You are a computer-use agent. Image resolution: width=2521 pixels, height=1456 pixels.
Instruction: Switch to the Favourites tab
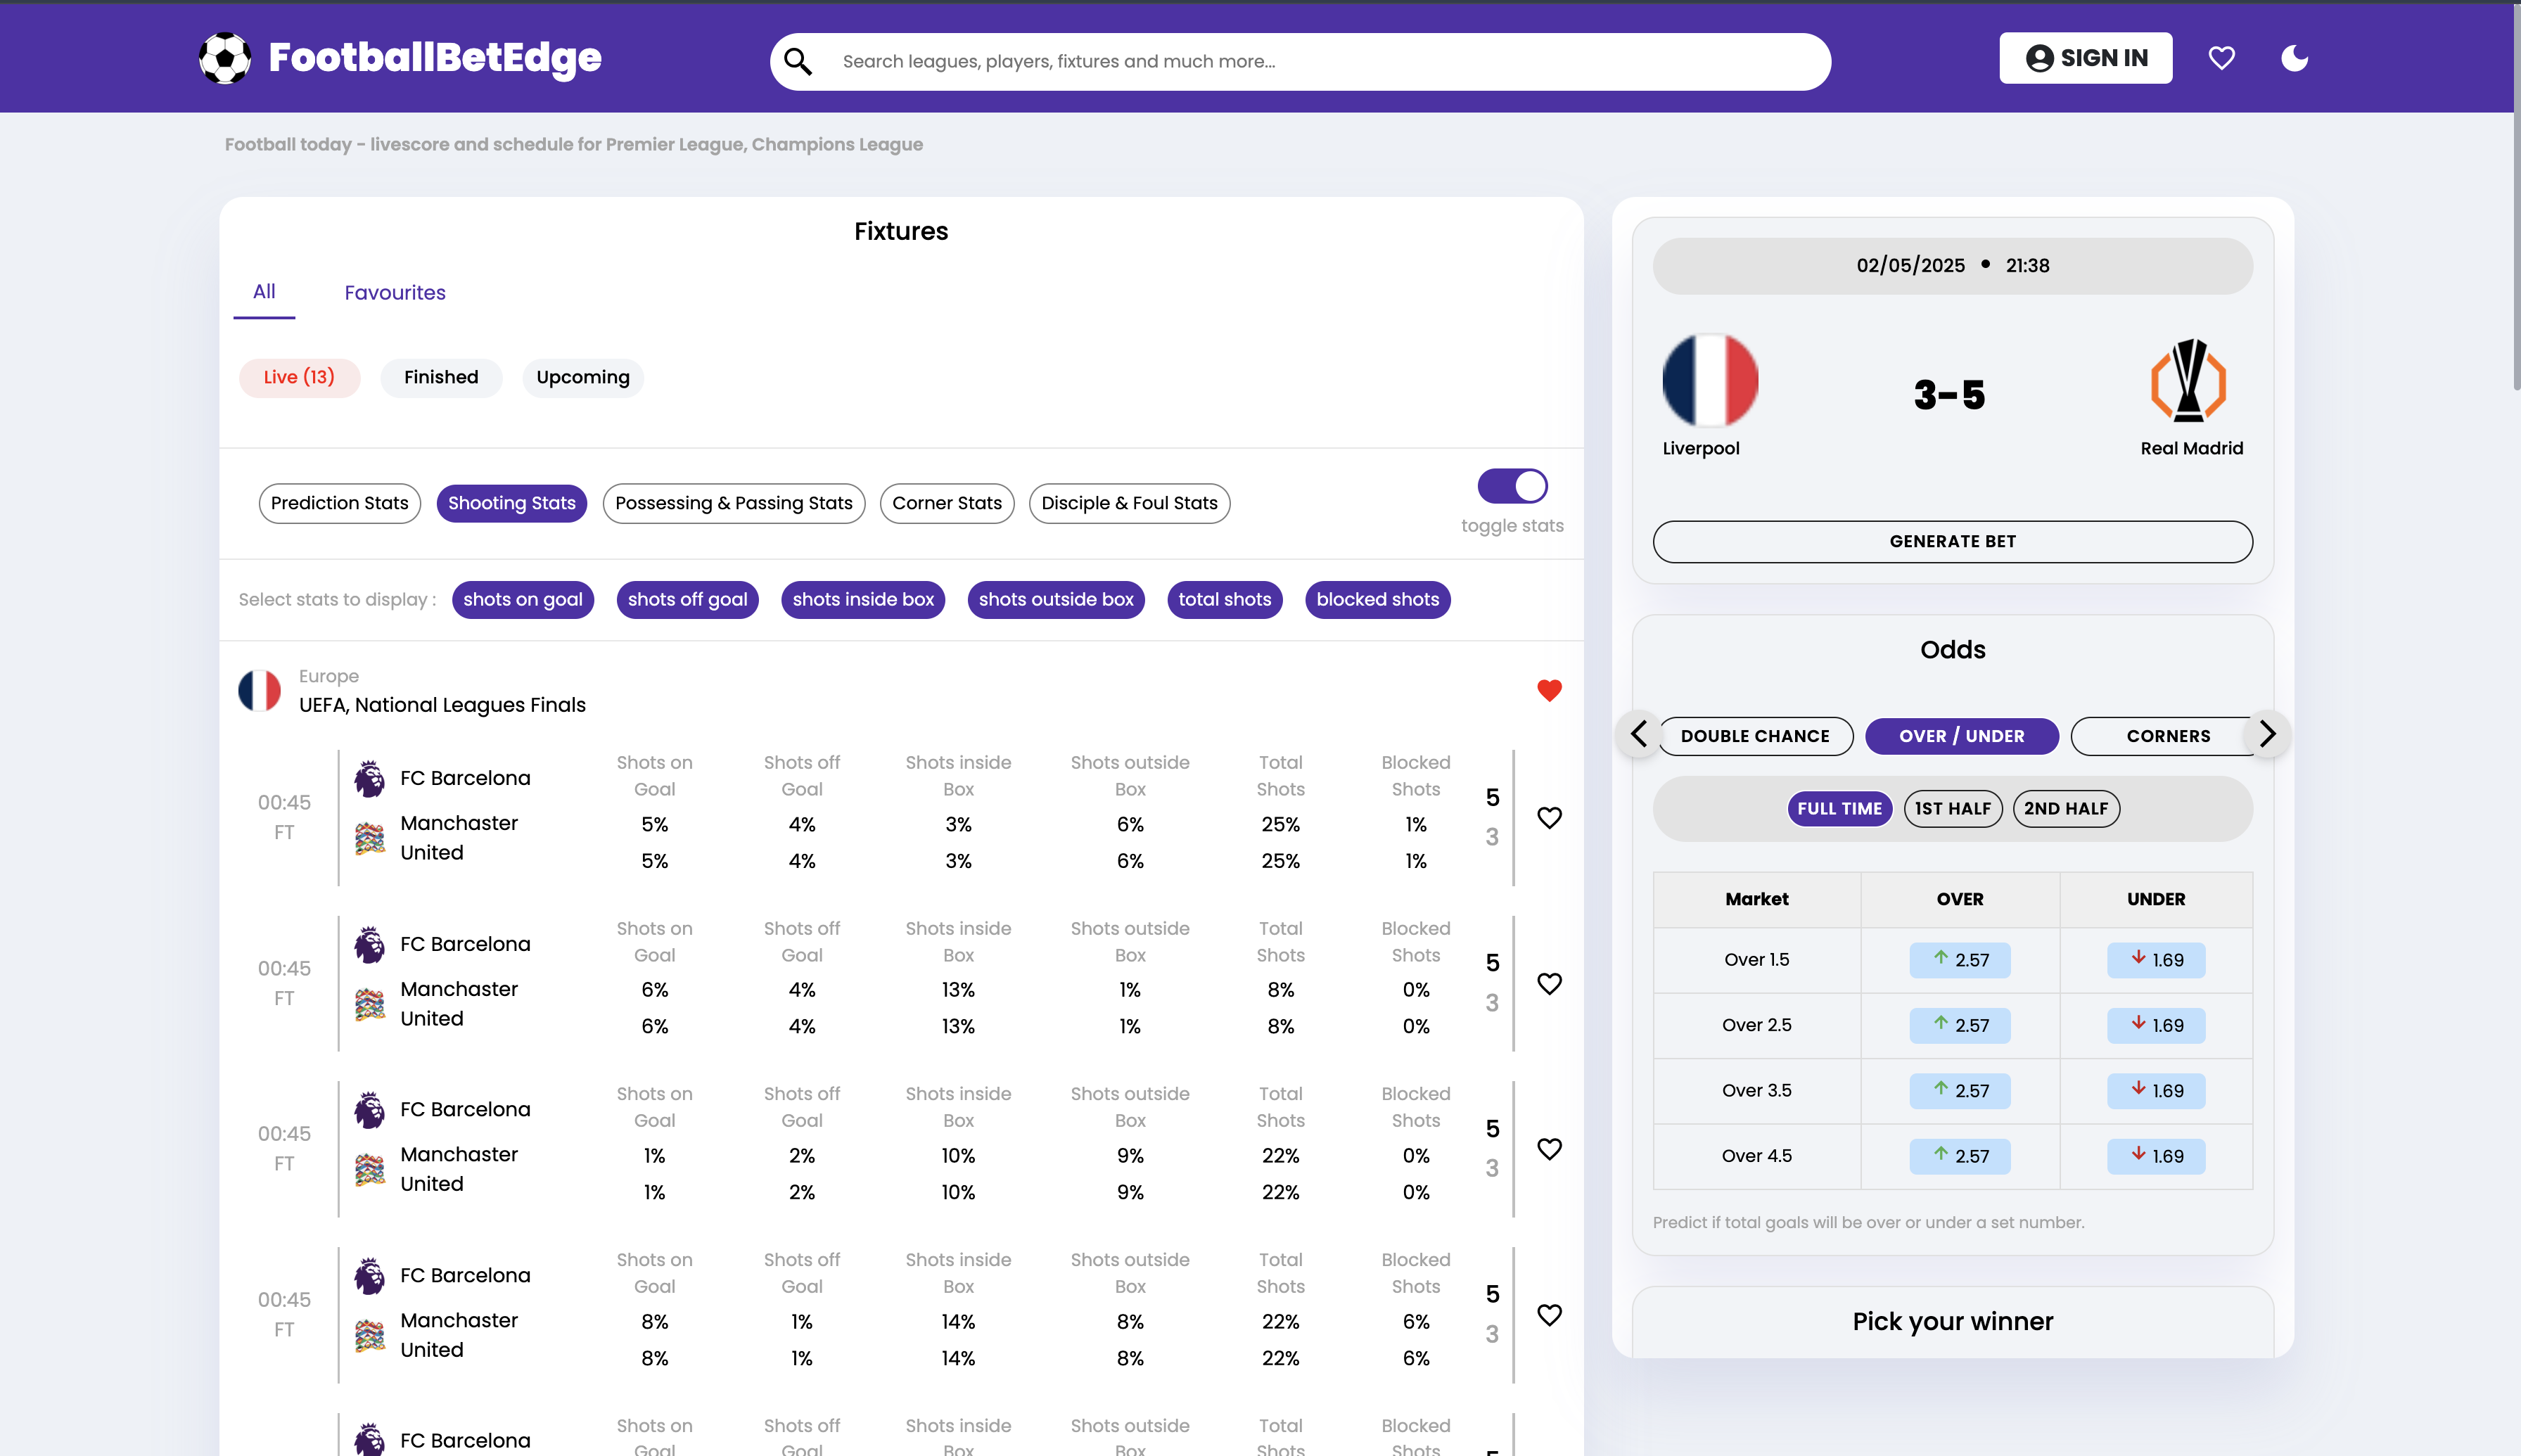point(395,292)
